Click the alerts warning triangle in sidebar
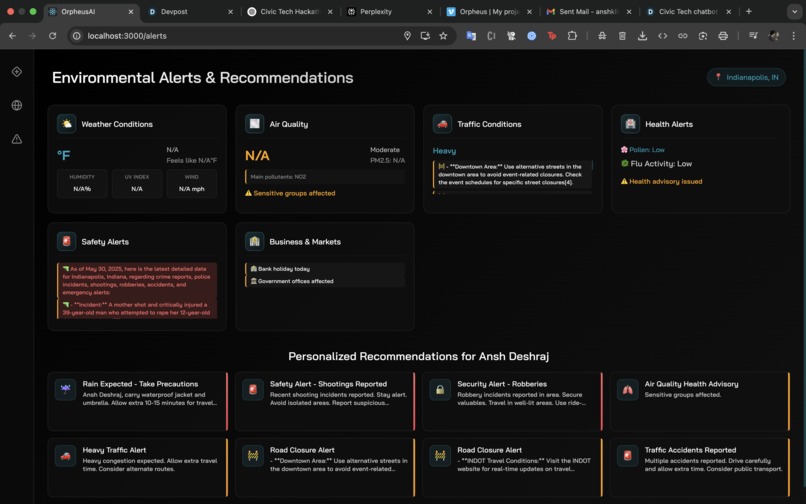 (x=17, y=139)
